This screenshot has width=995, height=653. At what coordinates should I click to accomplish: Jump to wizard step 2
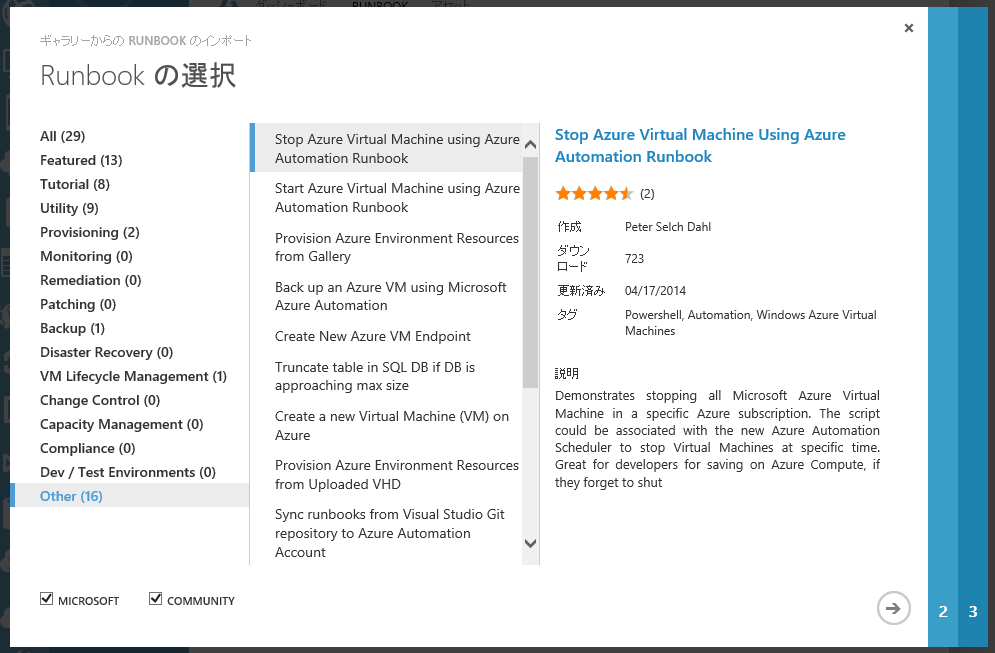pos(943,612)
